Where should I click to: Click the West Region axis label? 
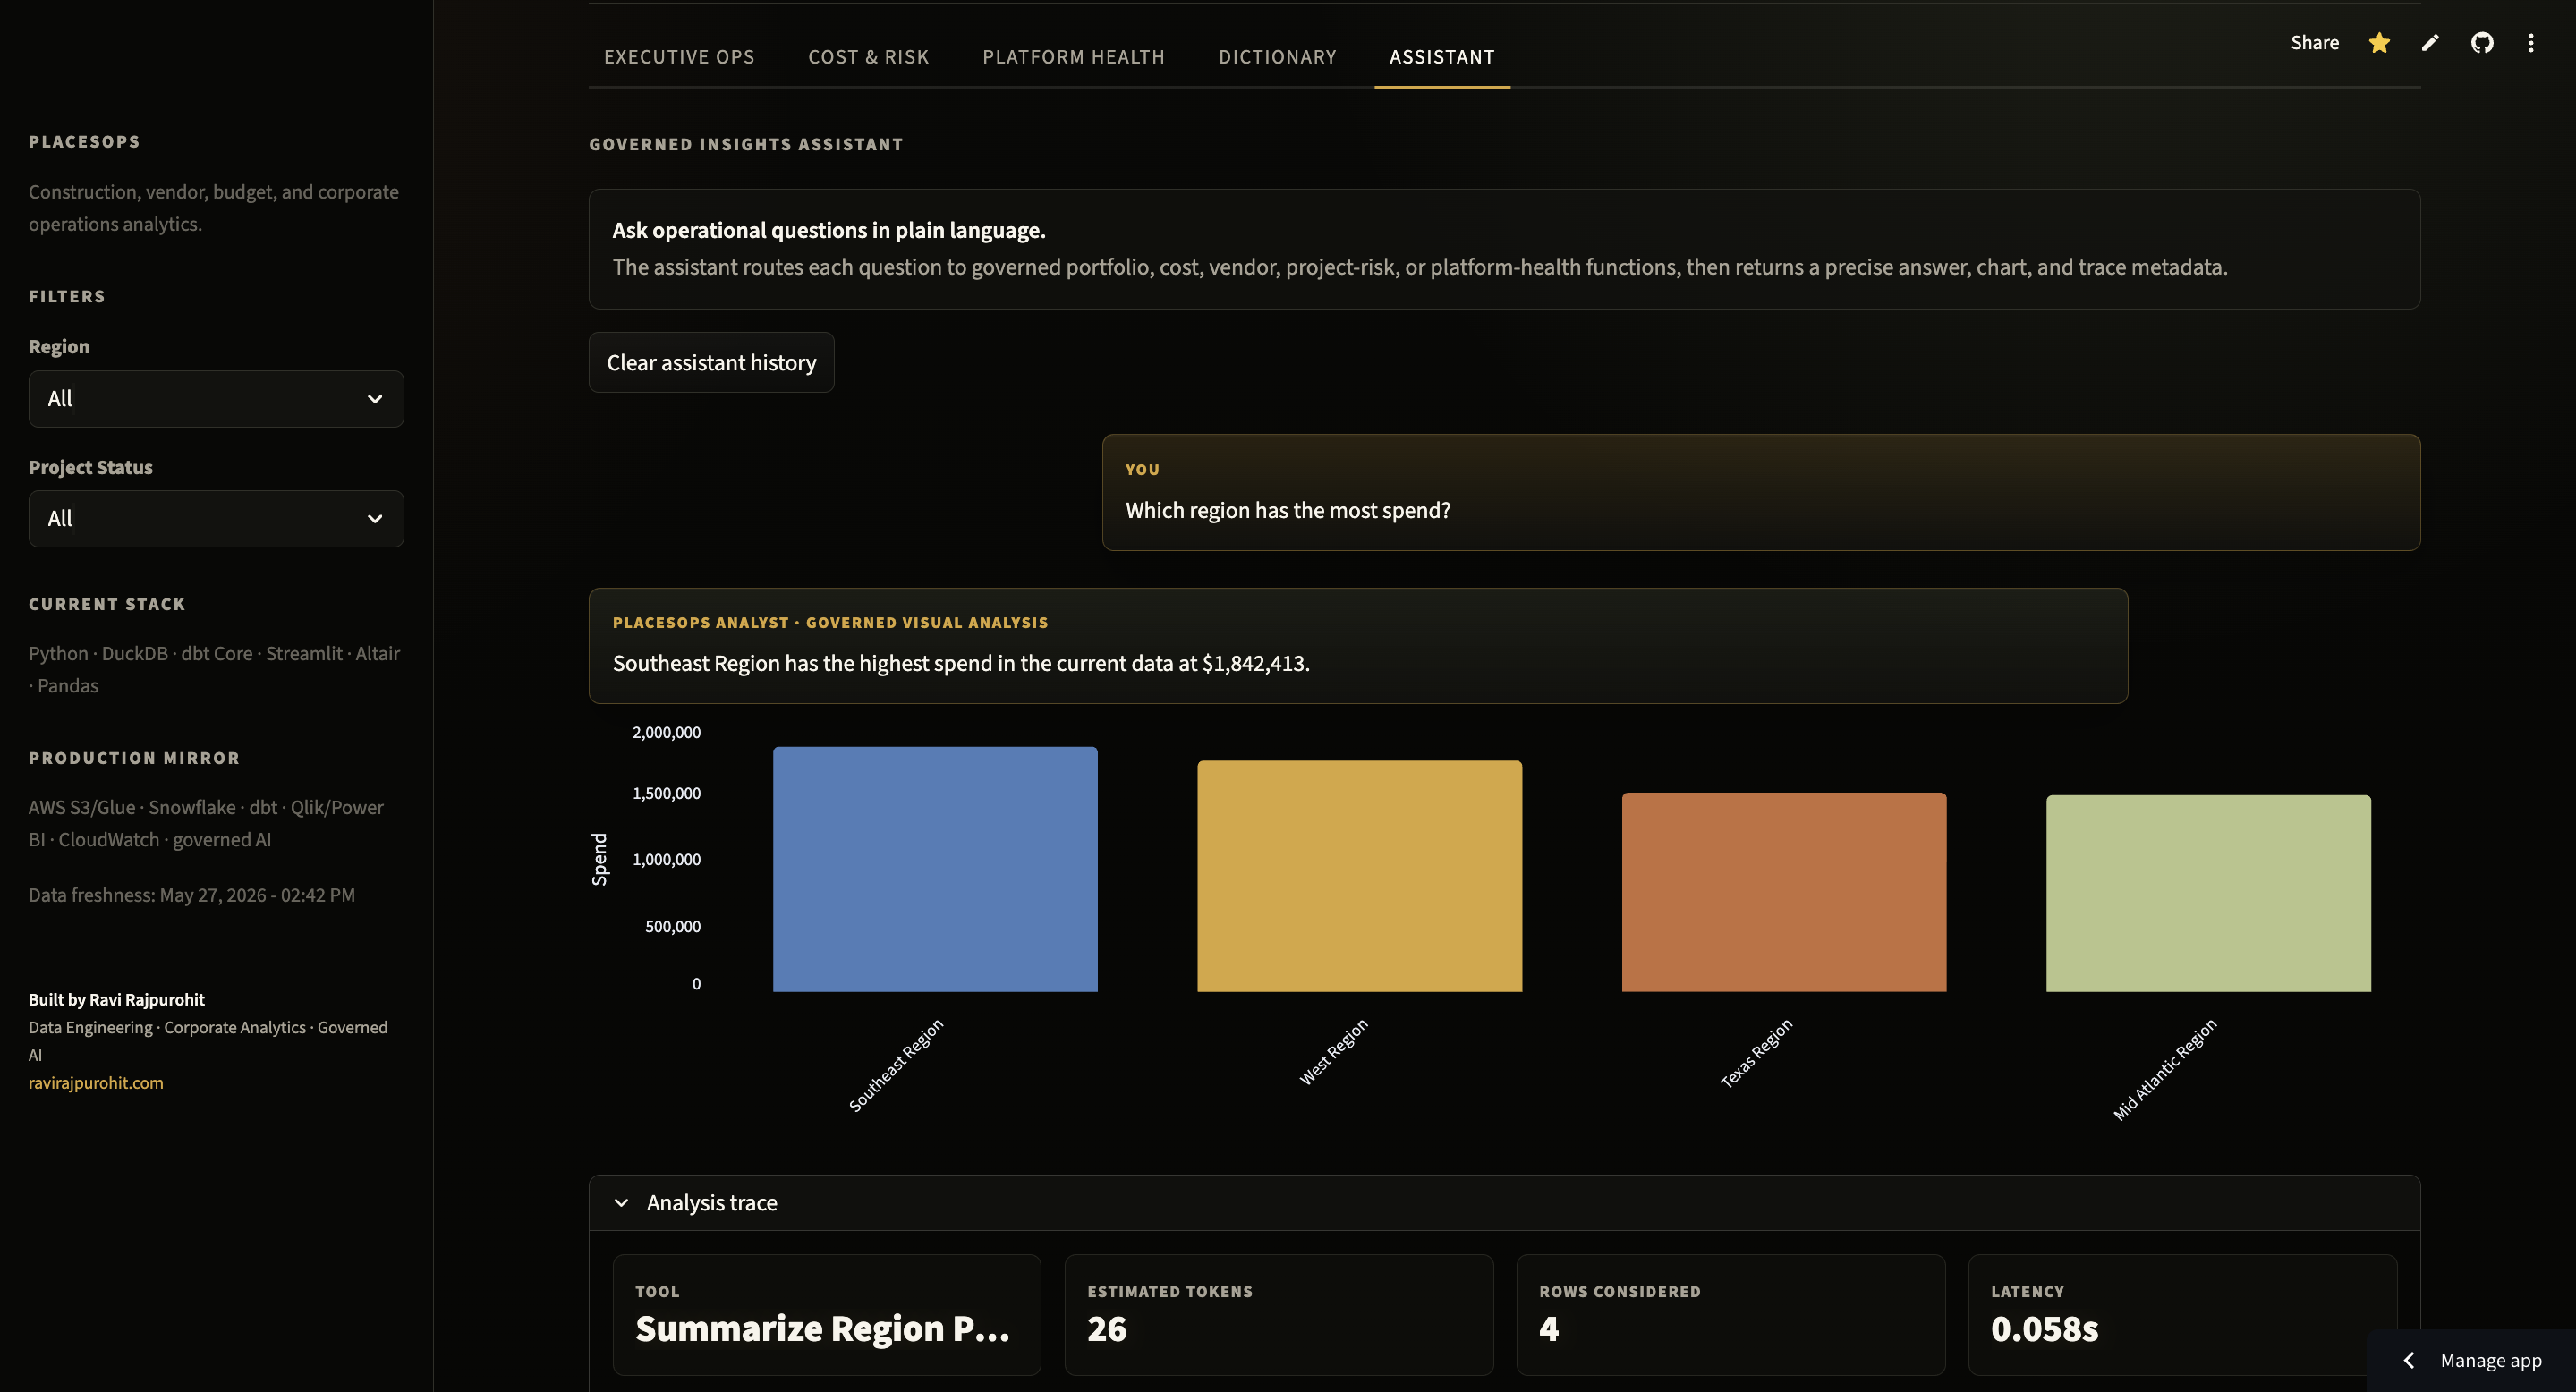pos(1333,1052)
